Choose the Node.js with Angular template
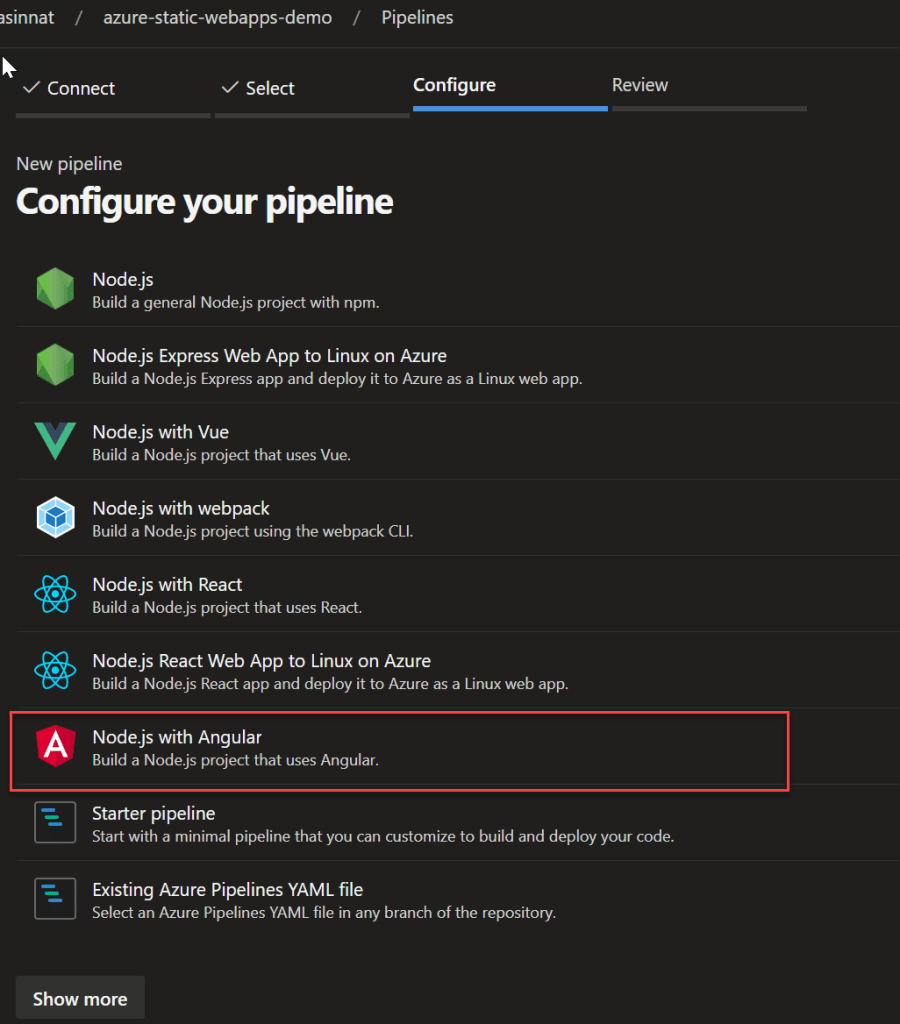 point(177,737)
